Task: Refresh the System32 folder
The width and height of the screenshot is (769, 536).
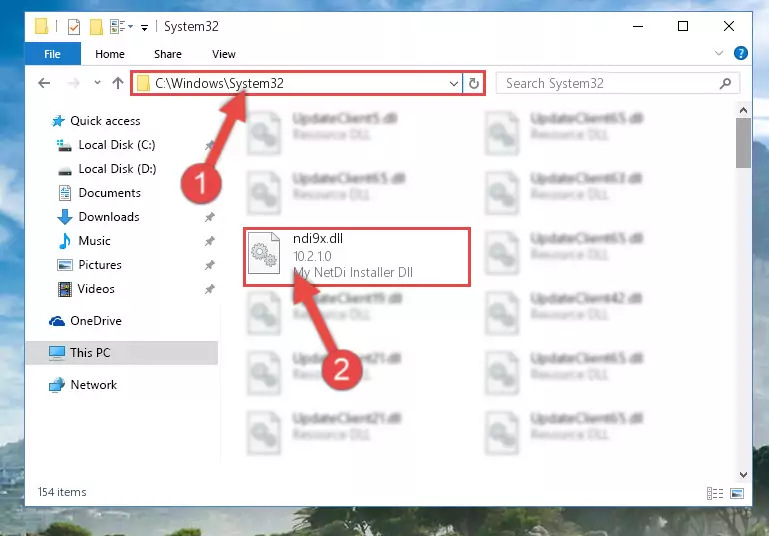Action: click(474, 83)
